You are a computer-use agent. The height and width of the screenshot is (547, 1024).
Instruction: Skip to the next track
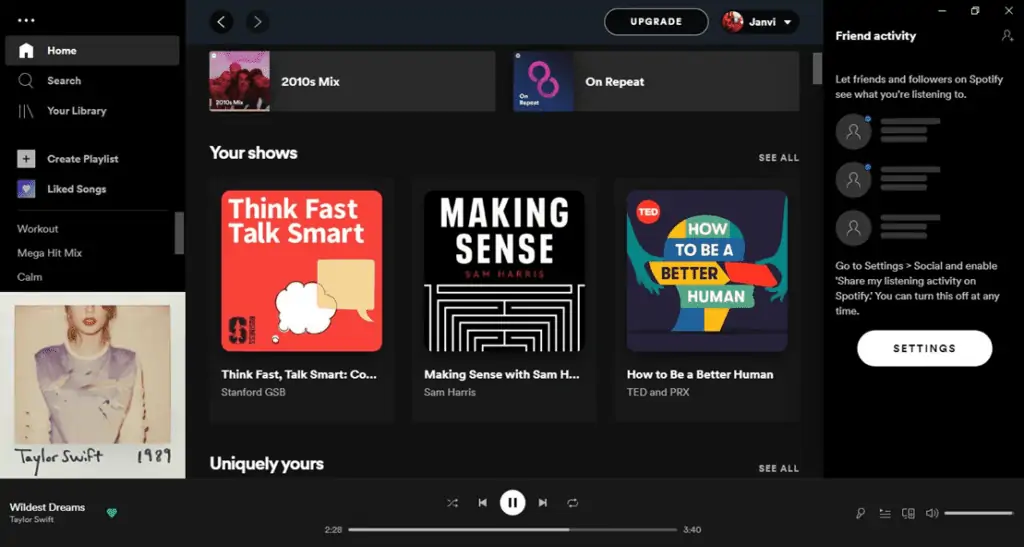coord(543,503)
